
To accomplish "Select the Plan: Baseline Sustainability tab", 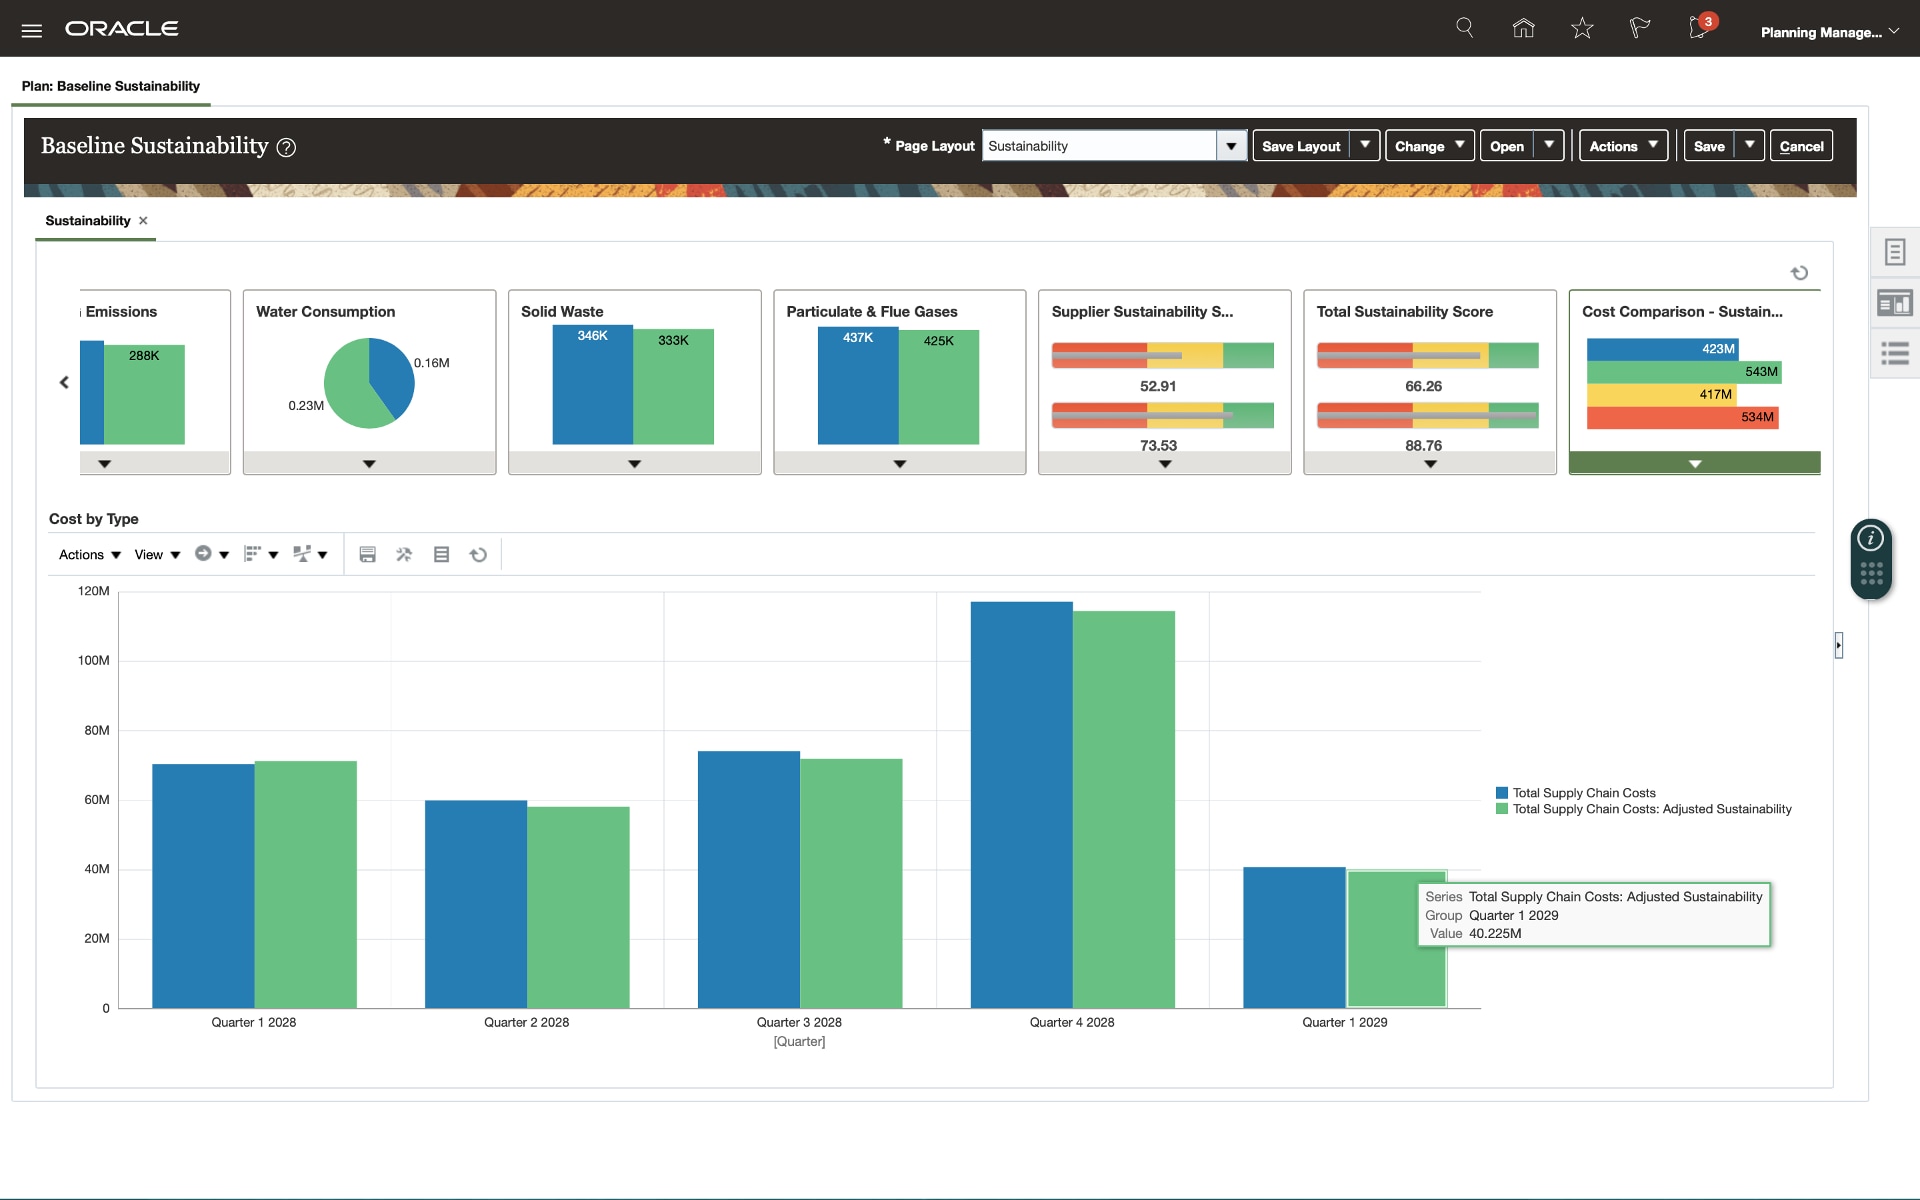I will tap(111, 86).
